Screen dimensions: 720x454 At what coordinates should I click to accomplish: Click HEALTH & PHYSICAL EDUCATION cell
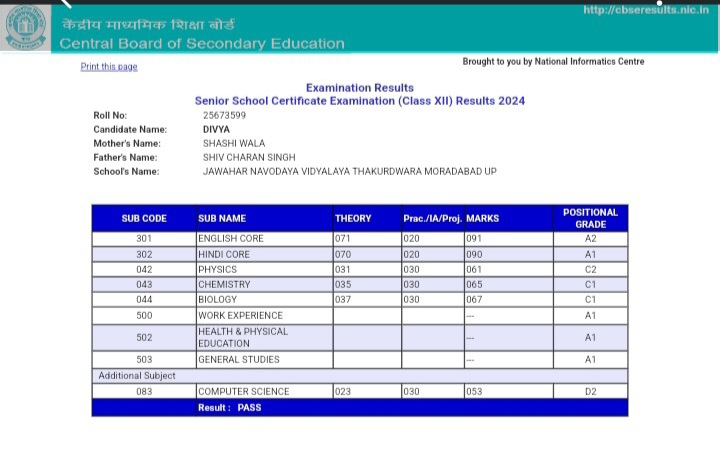point(264,338)
